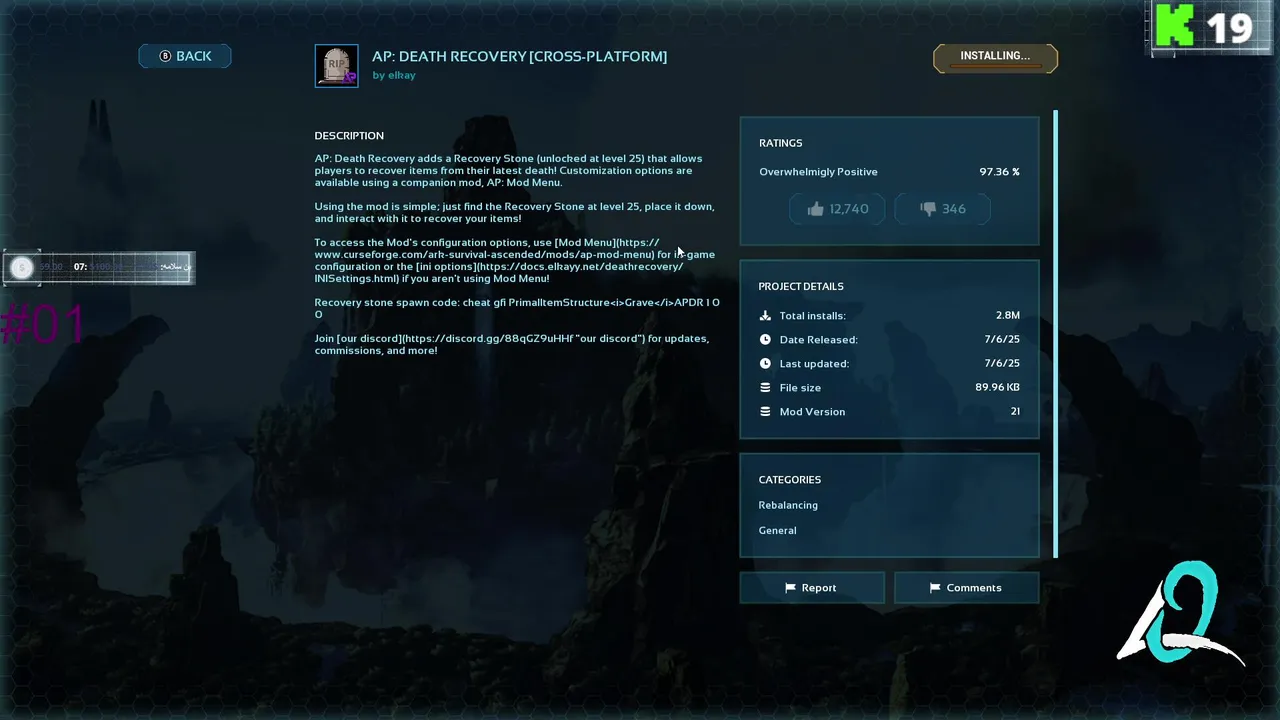Report the mod using Report button
1280x720 pixels.
(x=812, y=588)
